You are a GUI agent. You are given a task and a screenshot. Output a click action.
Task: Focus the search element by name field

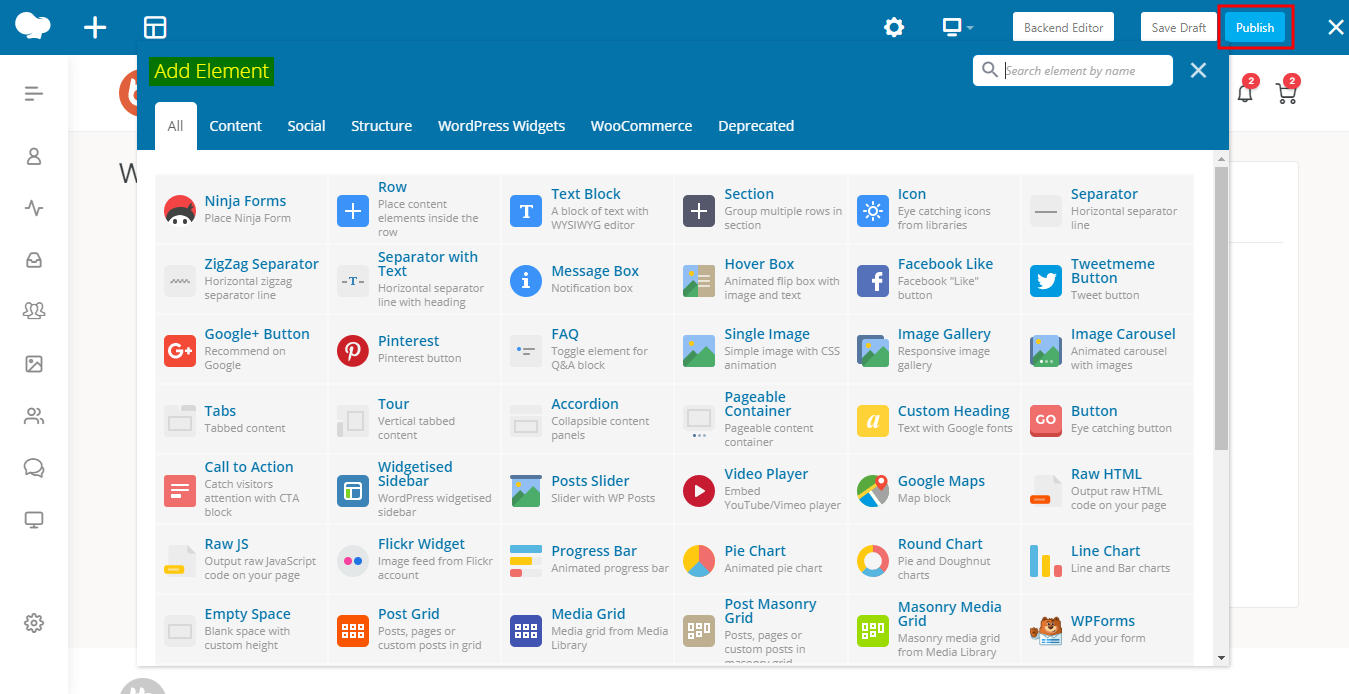pos(1083,71)
